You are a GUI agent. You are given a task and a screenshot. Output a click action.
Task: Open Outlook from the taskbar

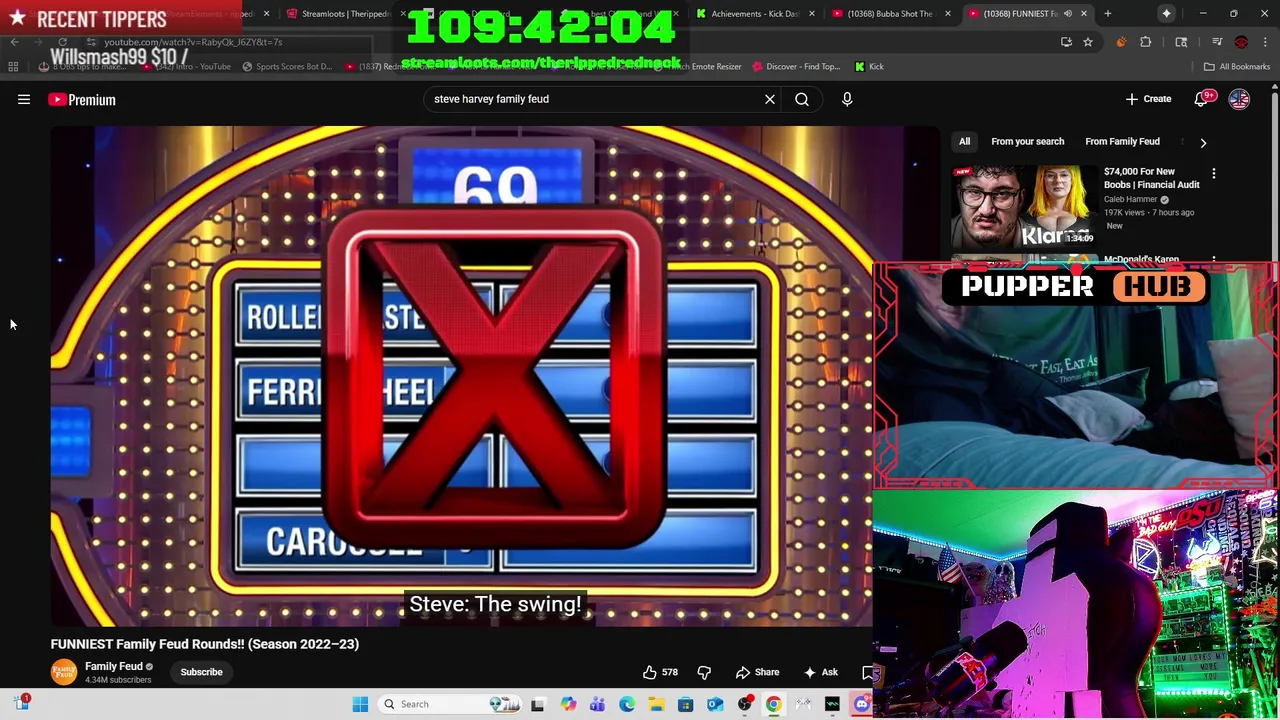point(715,704)
